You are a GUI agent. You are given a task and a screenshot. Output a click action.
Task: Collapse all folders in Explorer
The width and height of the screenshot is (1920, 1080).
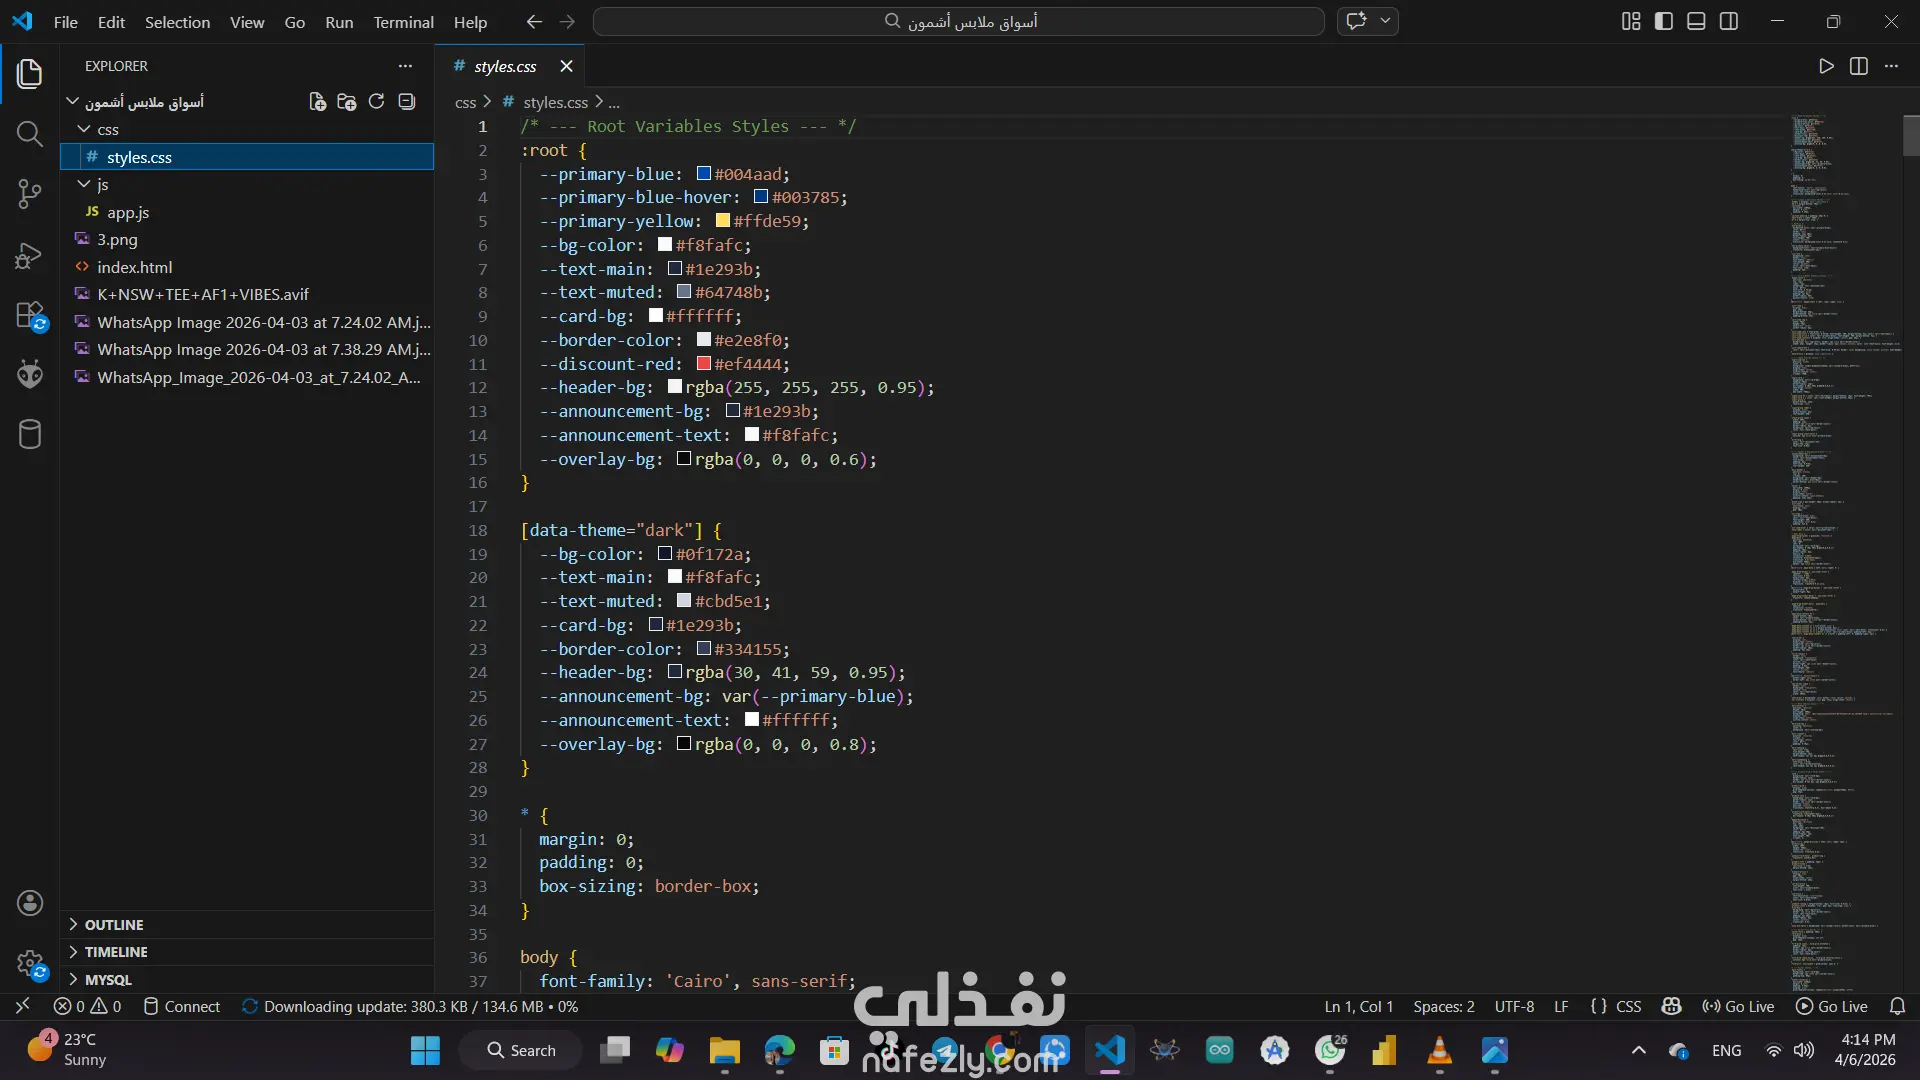point(406,102)
